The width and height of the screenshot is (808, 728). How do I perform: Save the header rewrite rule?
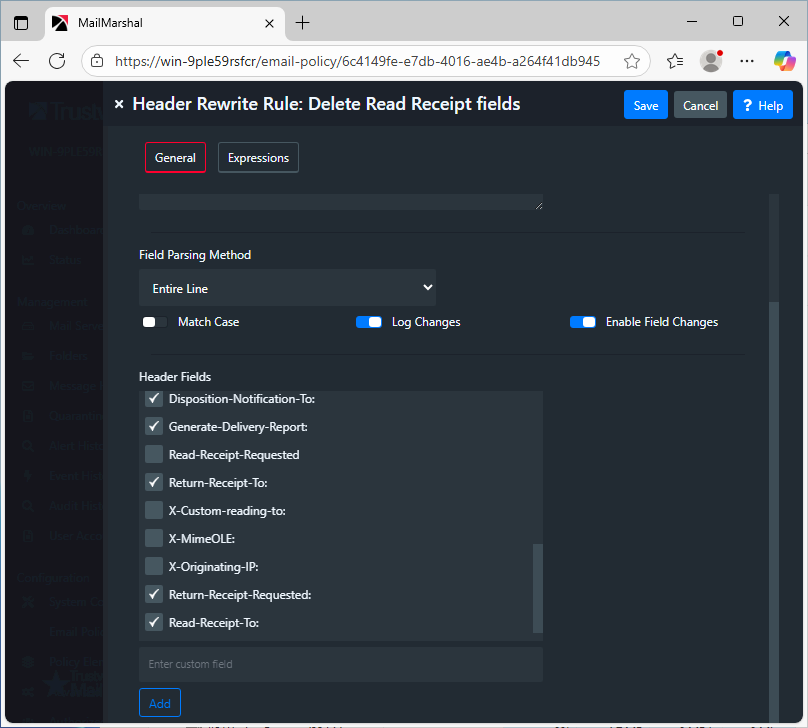645,105
